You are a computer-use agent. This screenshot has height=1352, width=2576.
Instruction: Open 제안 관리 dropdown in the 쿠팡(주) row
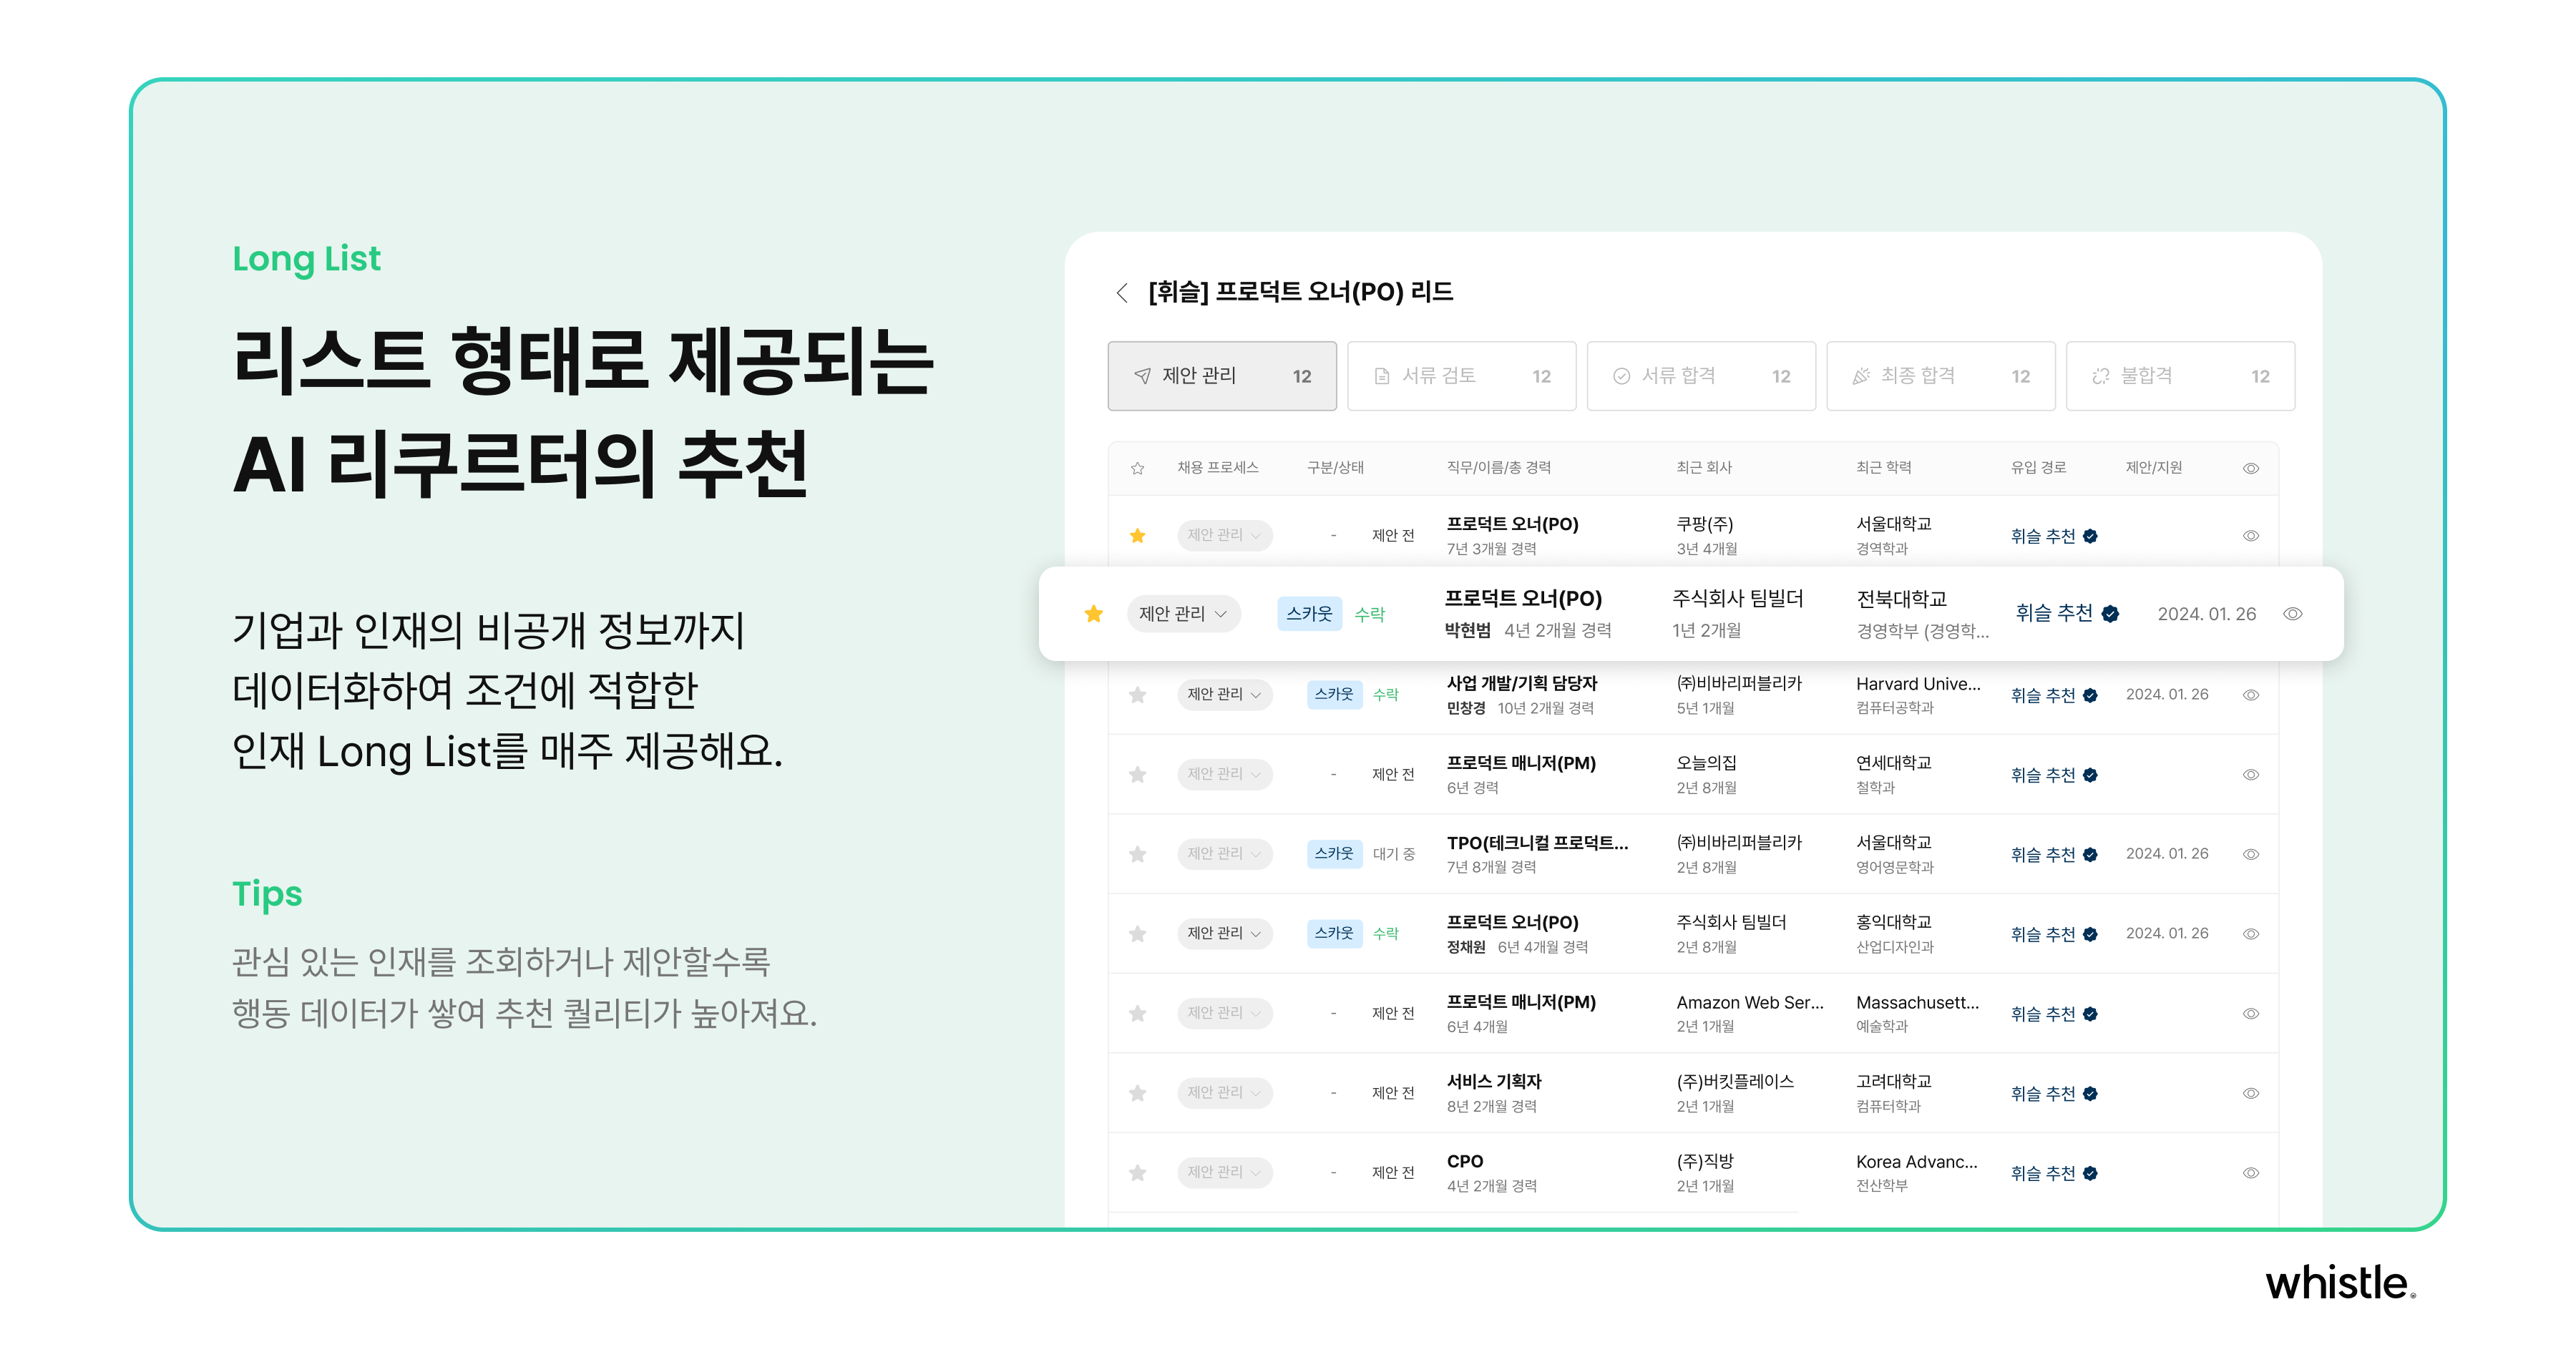pyautogui.click(x=1224, y=535)
